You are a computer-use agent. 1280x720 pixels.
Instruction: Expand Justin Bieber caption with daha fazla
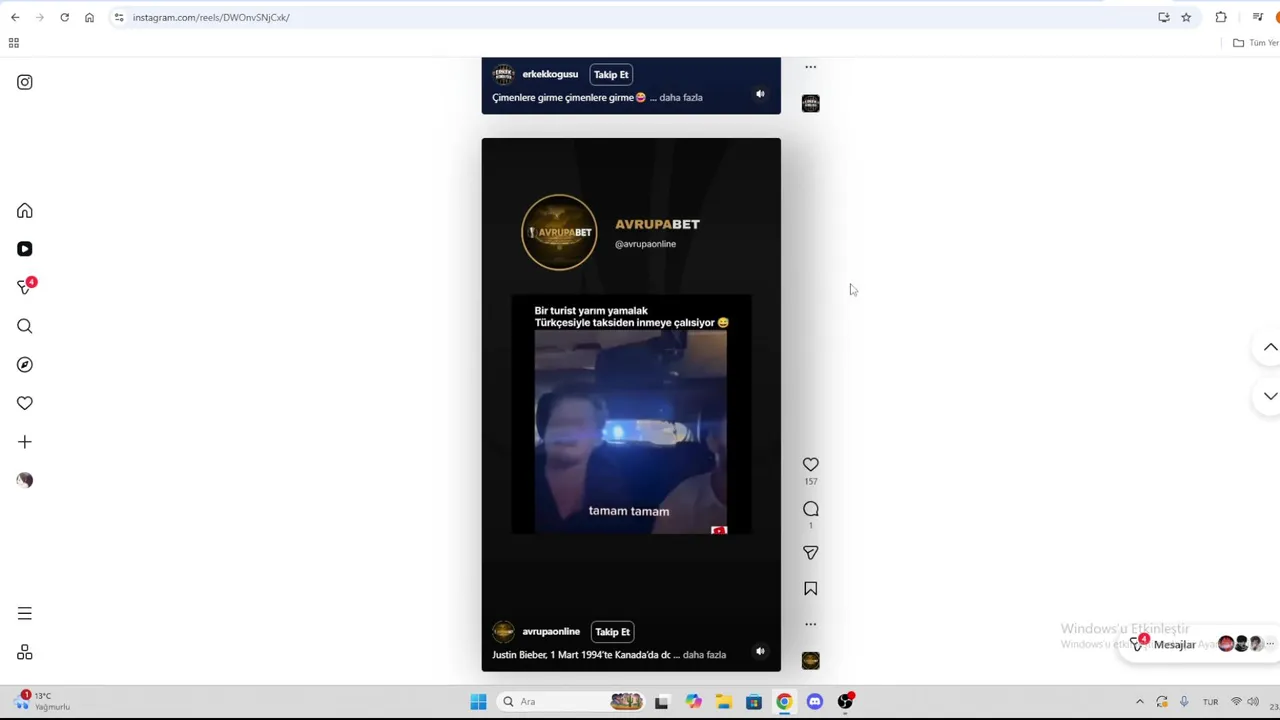click(x=704, y=655)
